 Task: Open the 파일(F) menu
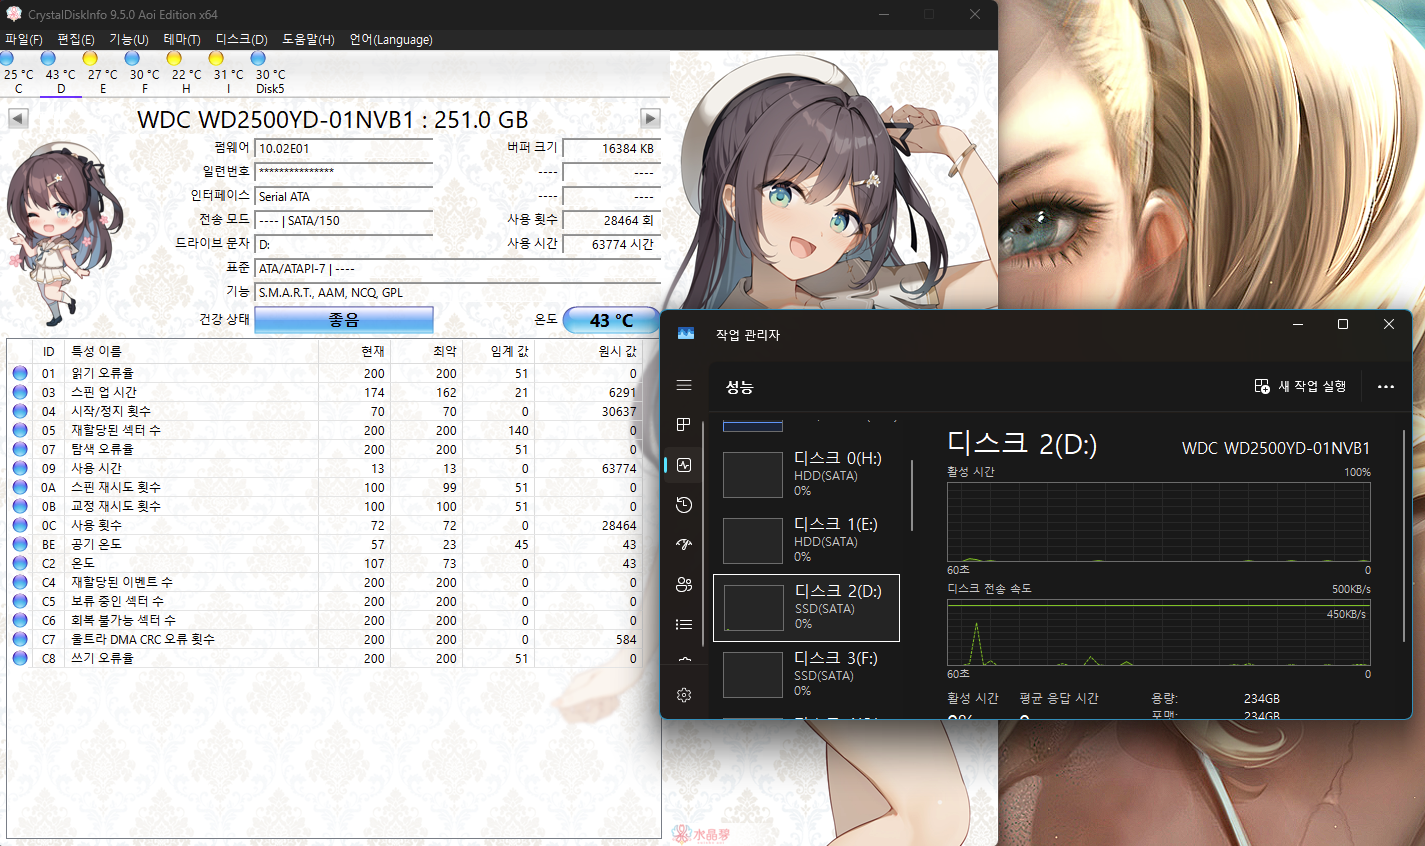(x=24, y=40)
